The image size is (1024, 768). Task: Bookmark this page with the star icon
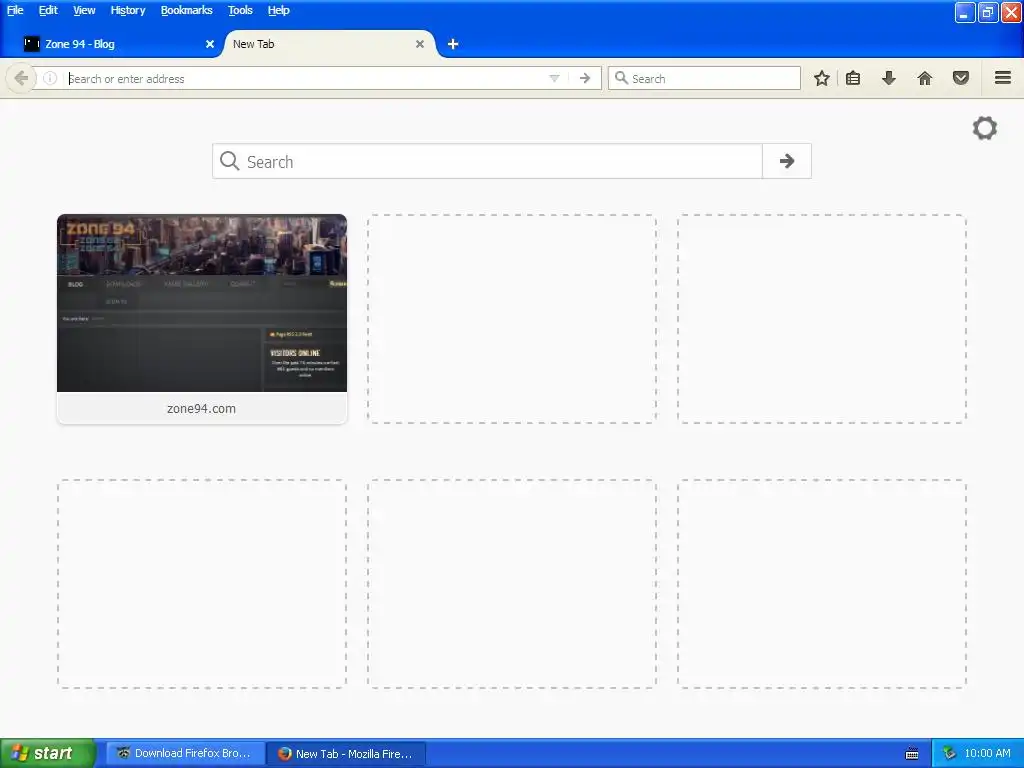coord(822,78)
